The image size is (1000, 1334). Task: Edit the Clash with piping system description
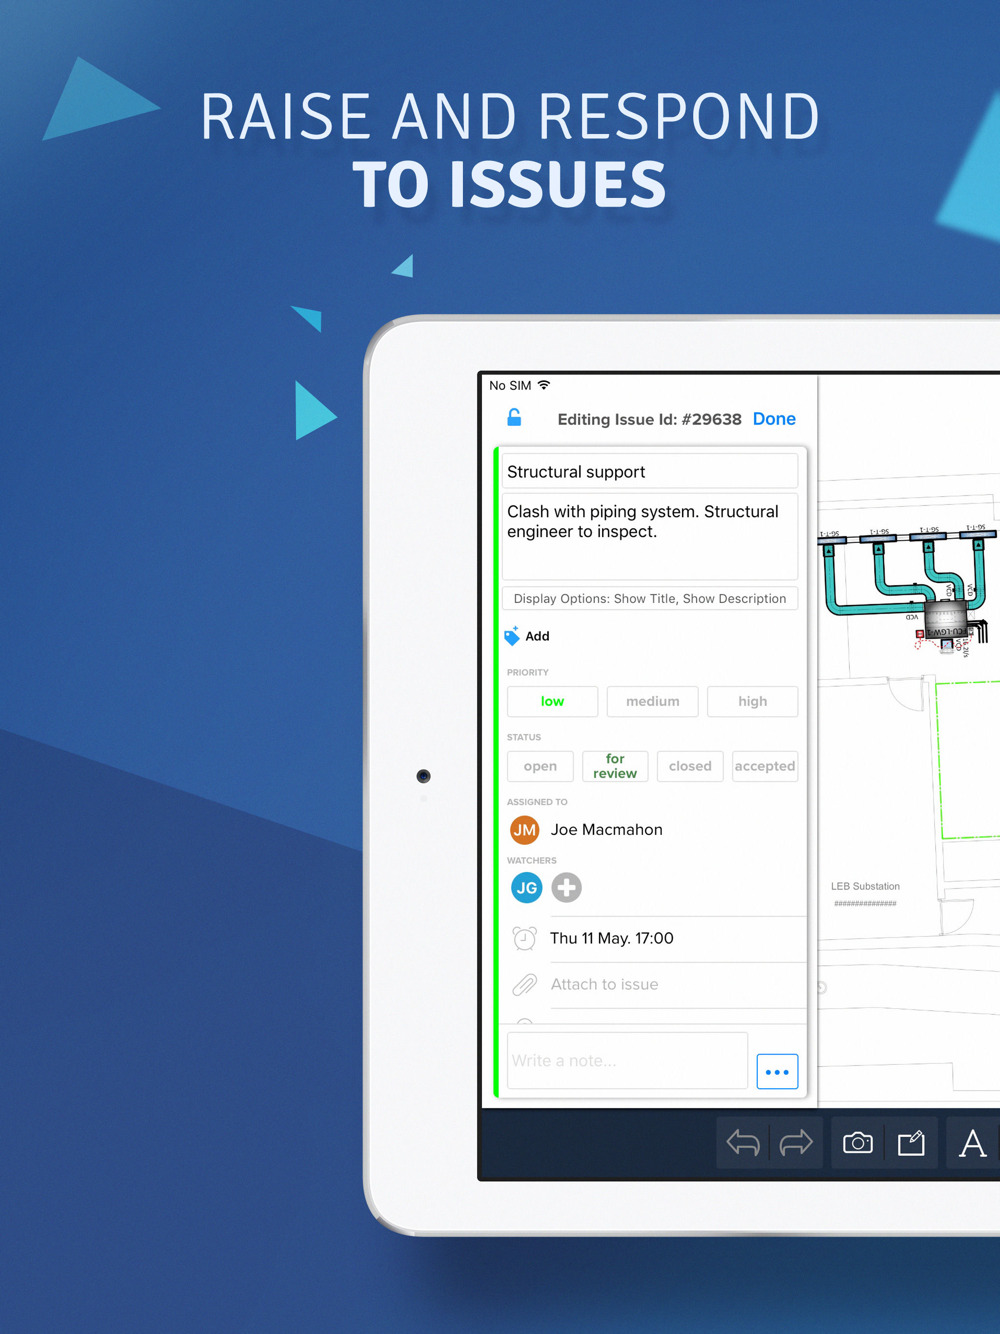[x=650, y=537]
